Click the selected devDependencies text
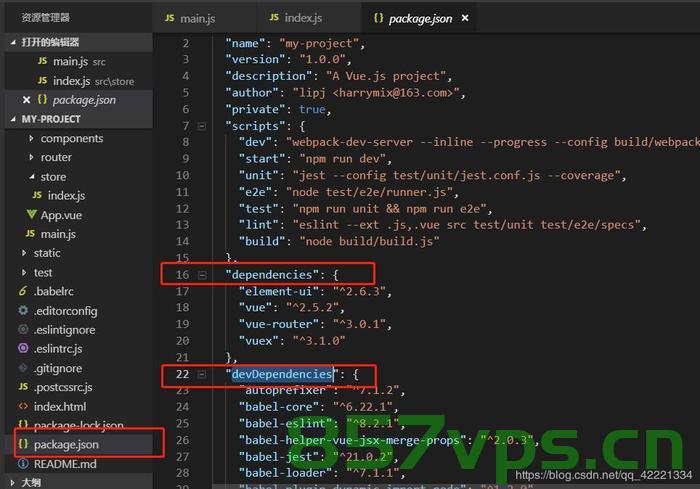This screenshot has width=700, height=489. 282,374
